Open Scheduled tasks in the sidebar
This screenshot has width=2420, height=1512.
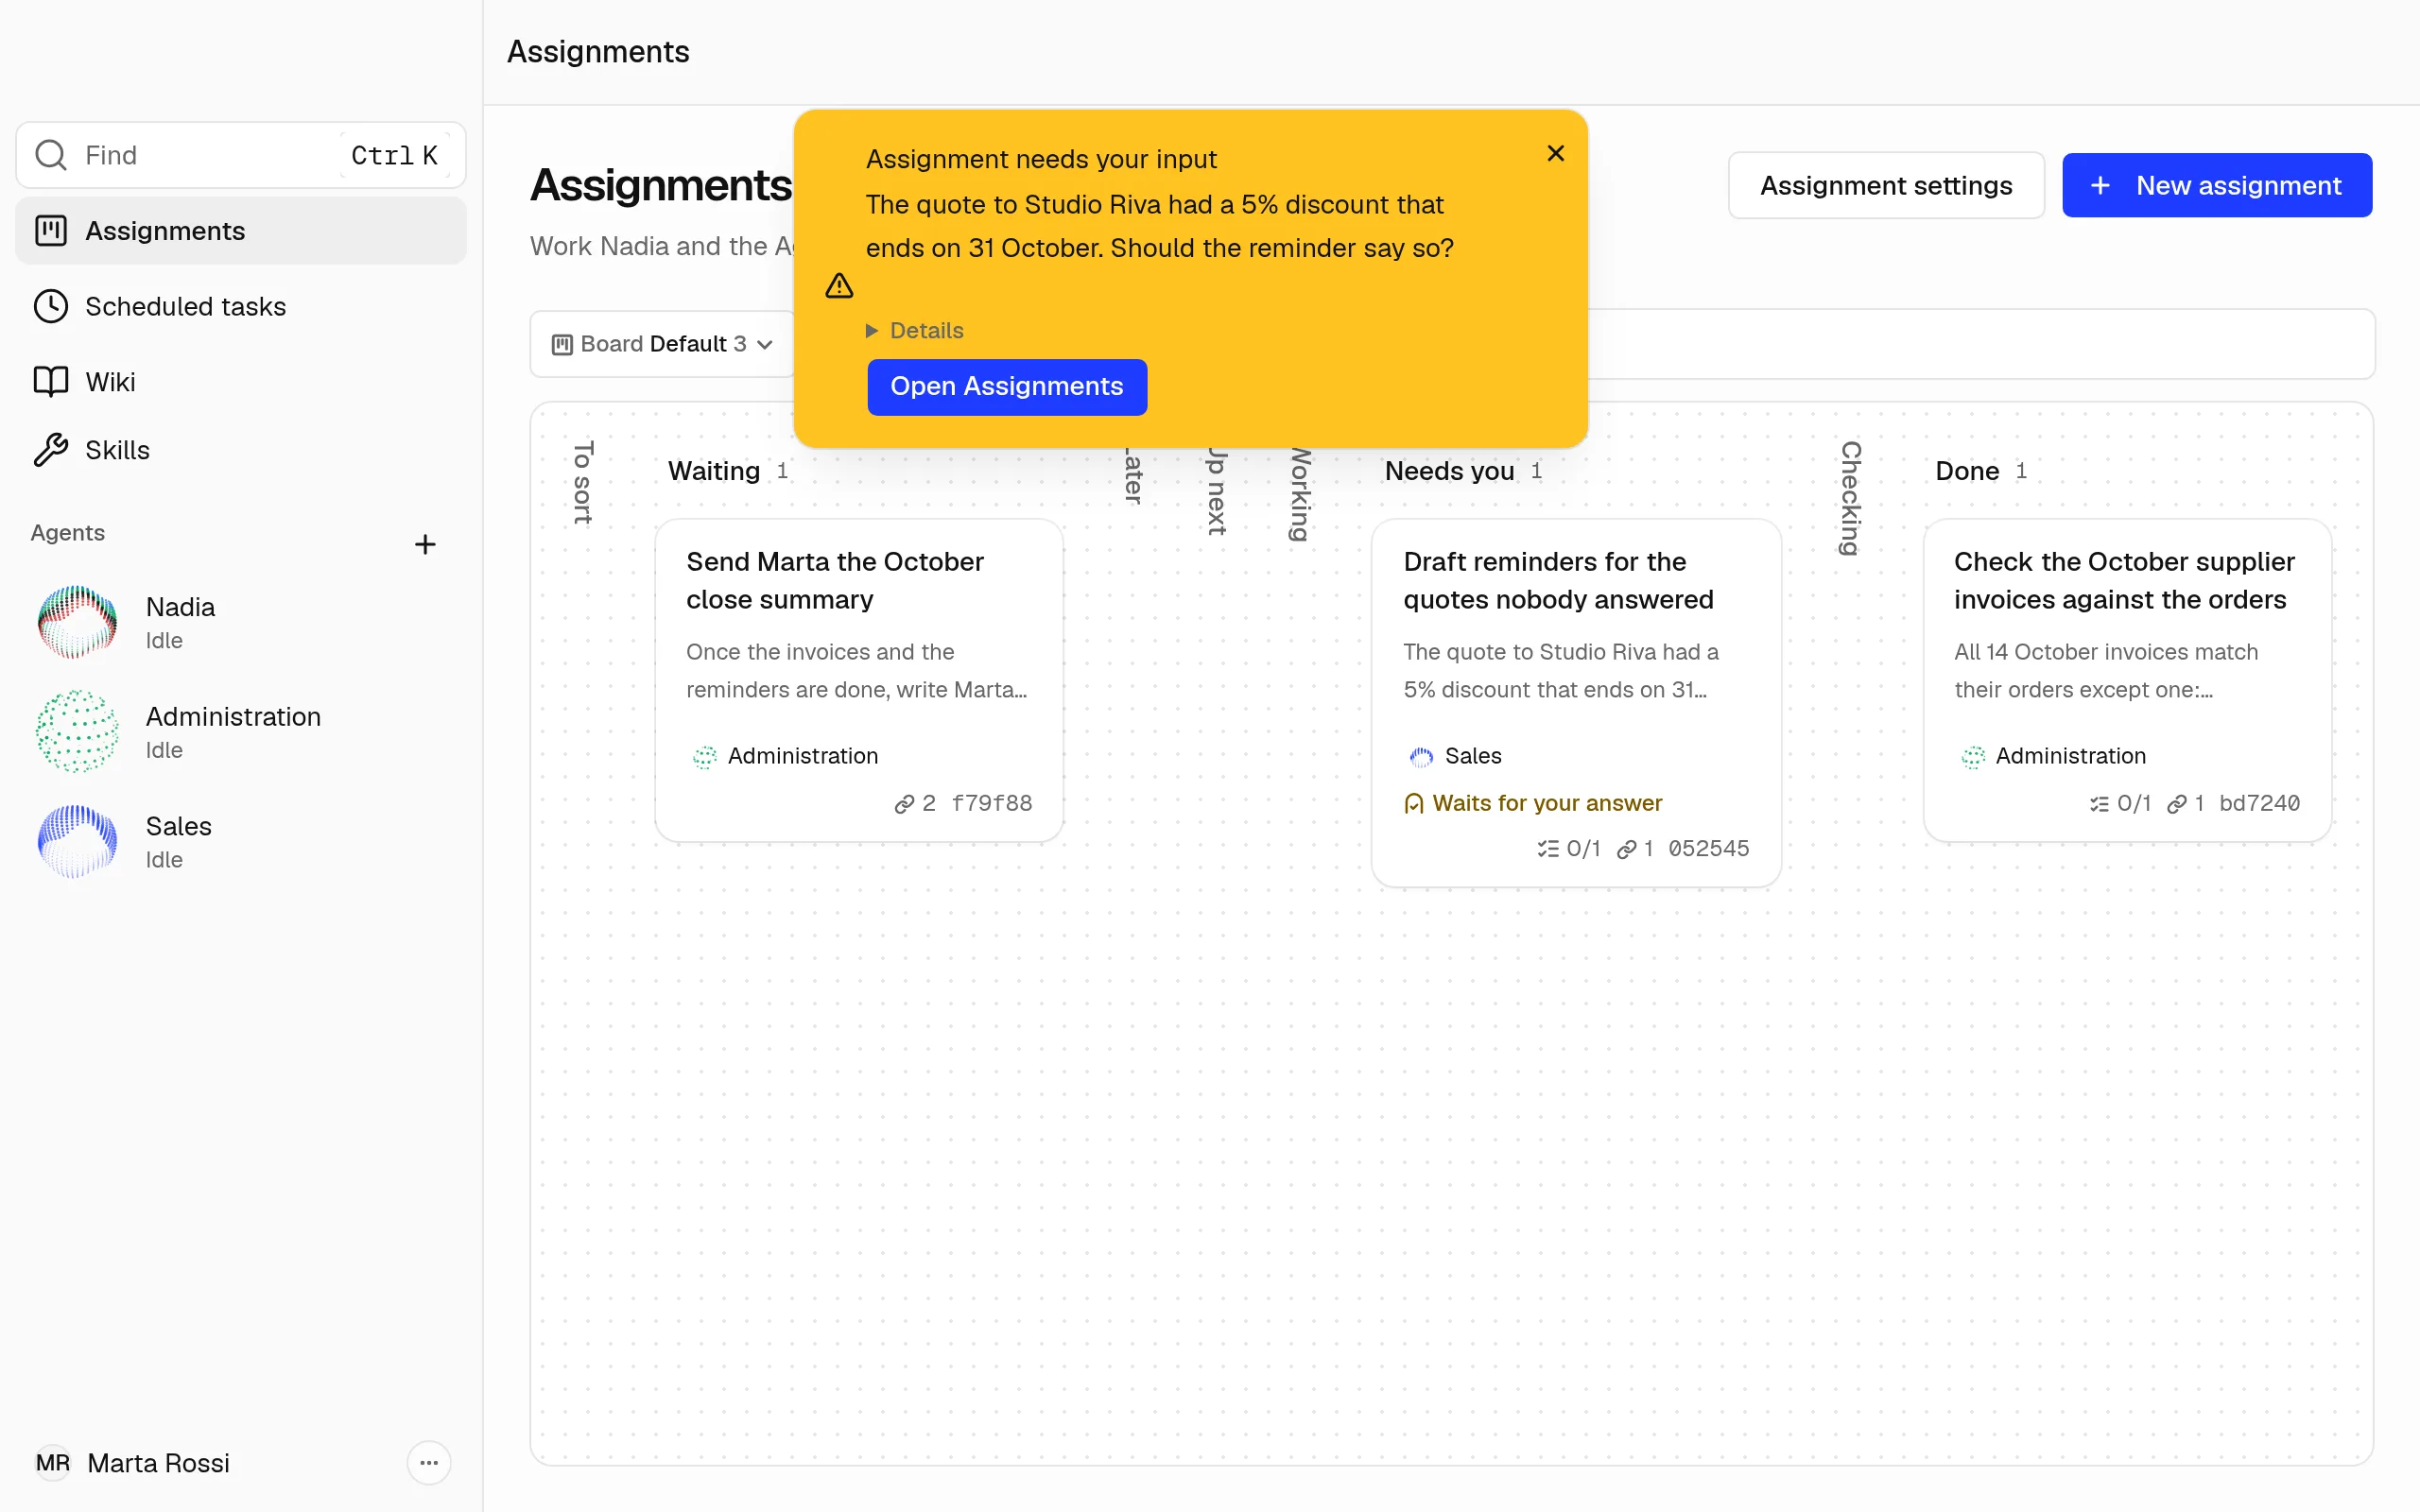pyautogui.click(x=241, y=306)
